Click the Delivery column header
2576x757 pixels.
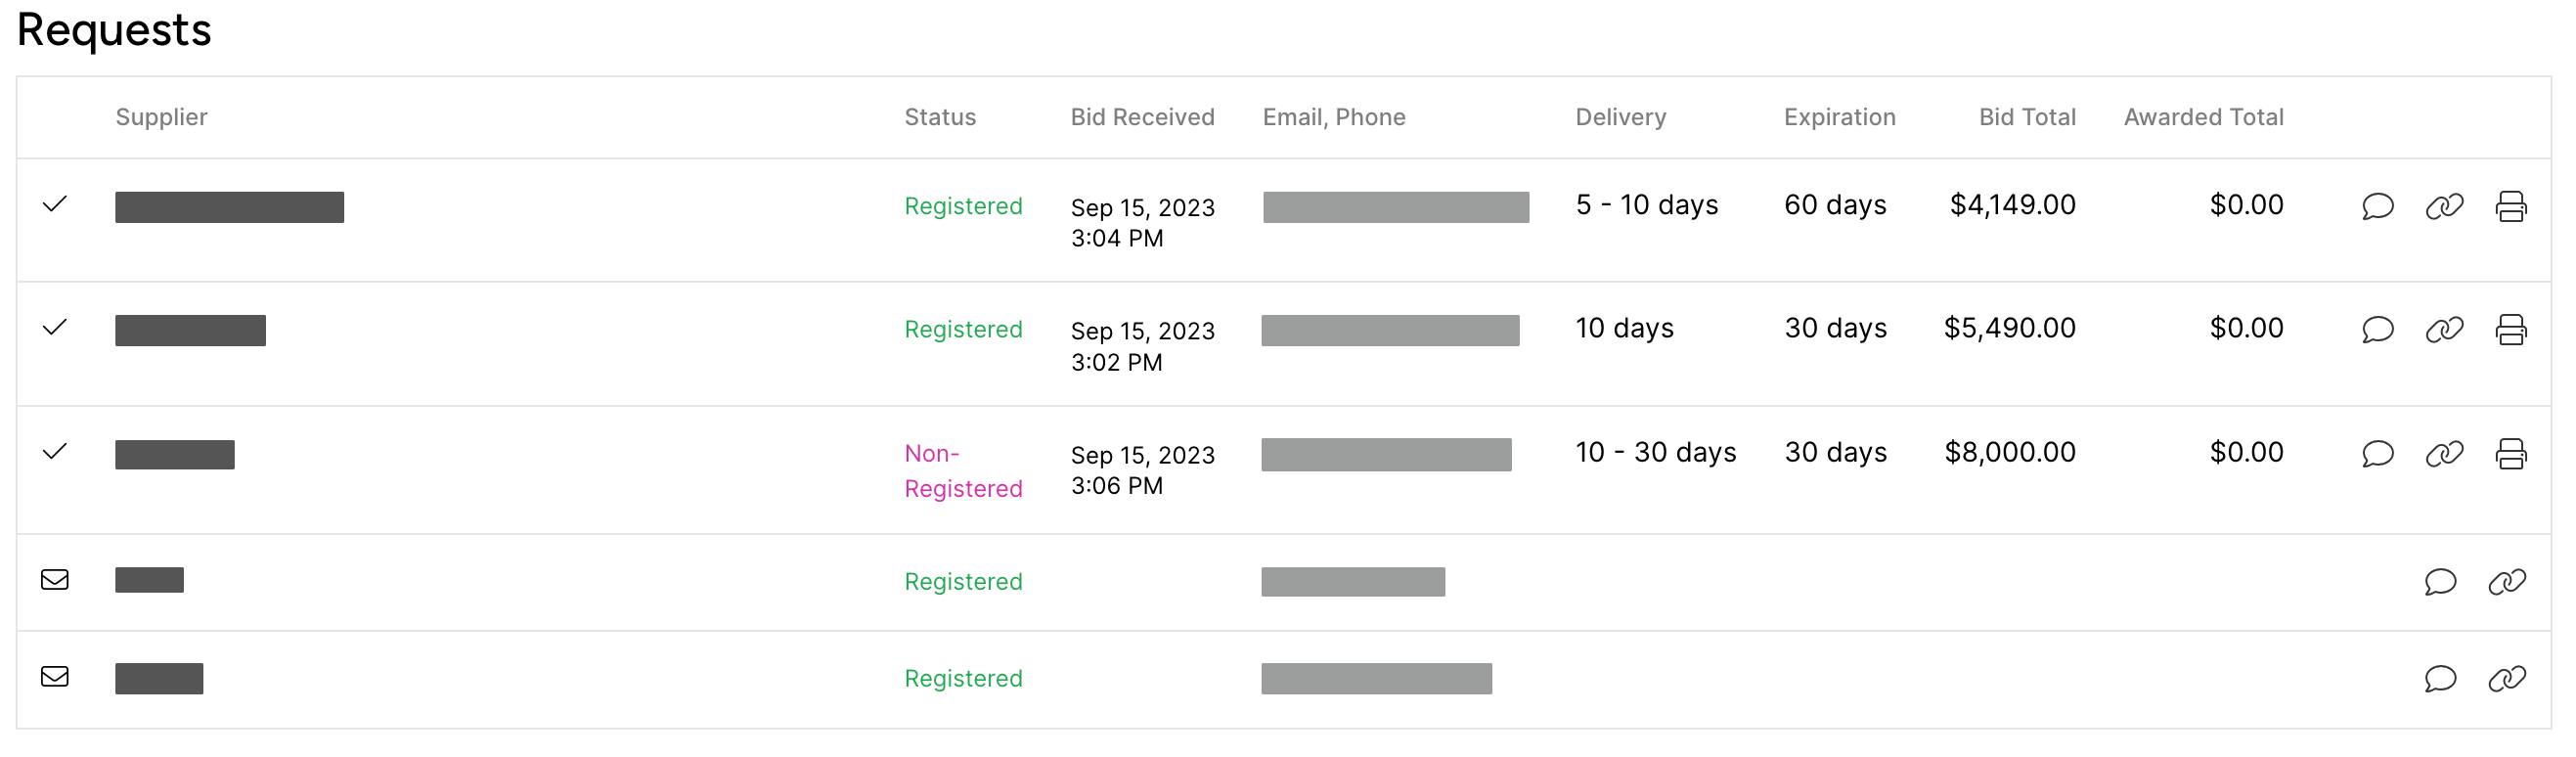click(1621, 117)
